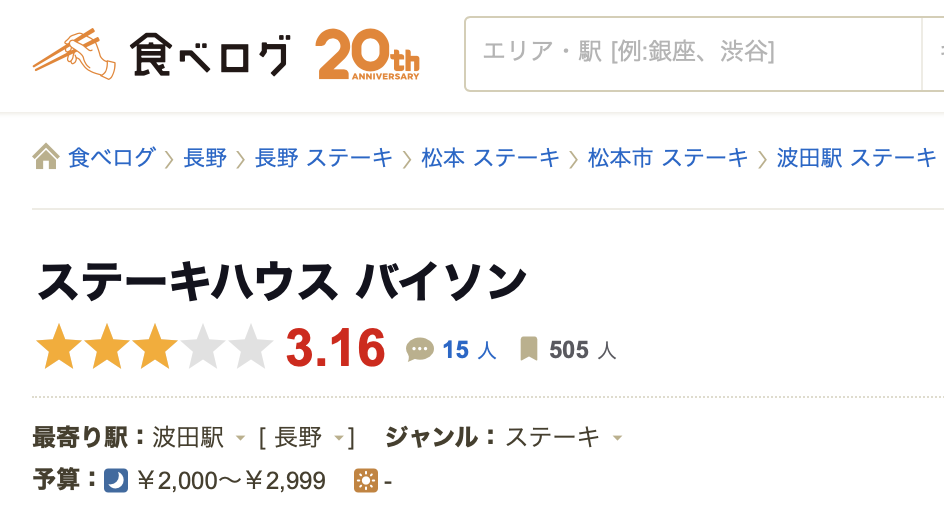Click the review comment bubble icon
The image size is (944, 516).
pos(420,349)
